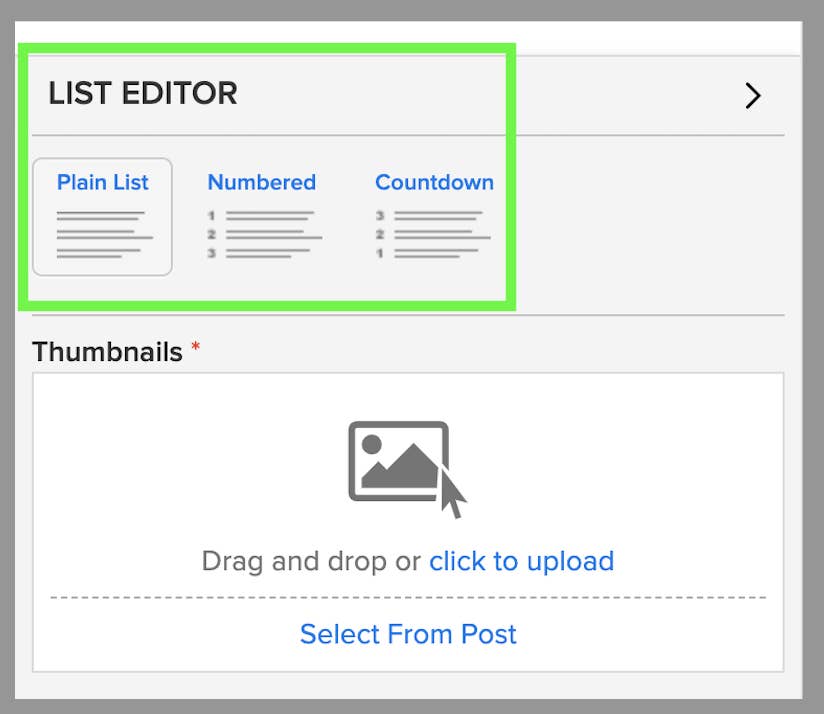The height and width of the screenshot is (714, 824).
Task: Click the cursor arrow on the upload icon
Action: (452, 494)
